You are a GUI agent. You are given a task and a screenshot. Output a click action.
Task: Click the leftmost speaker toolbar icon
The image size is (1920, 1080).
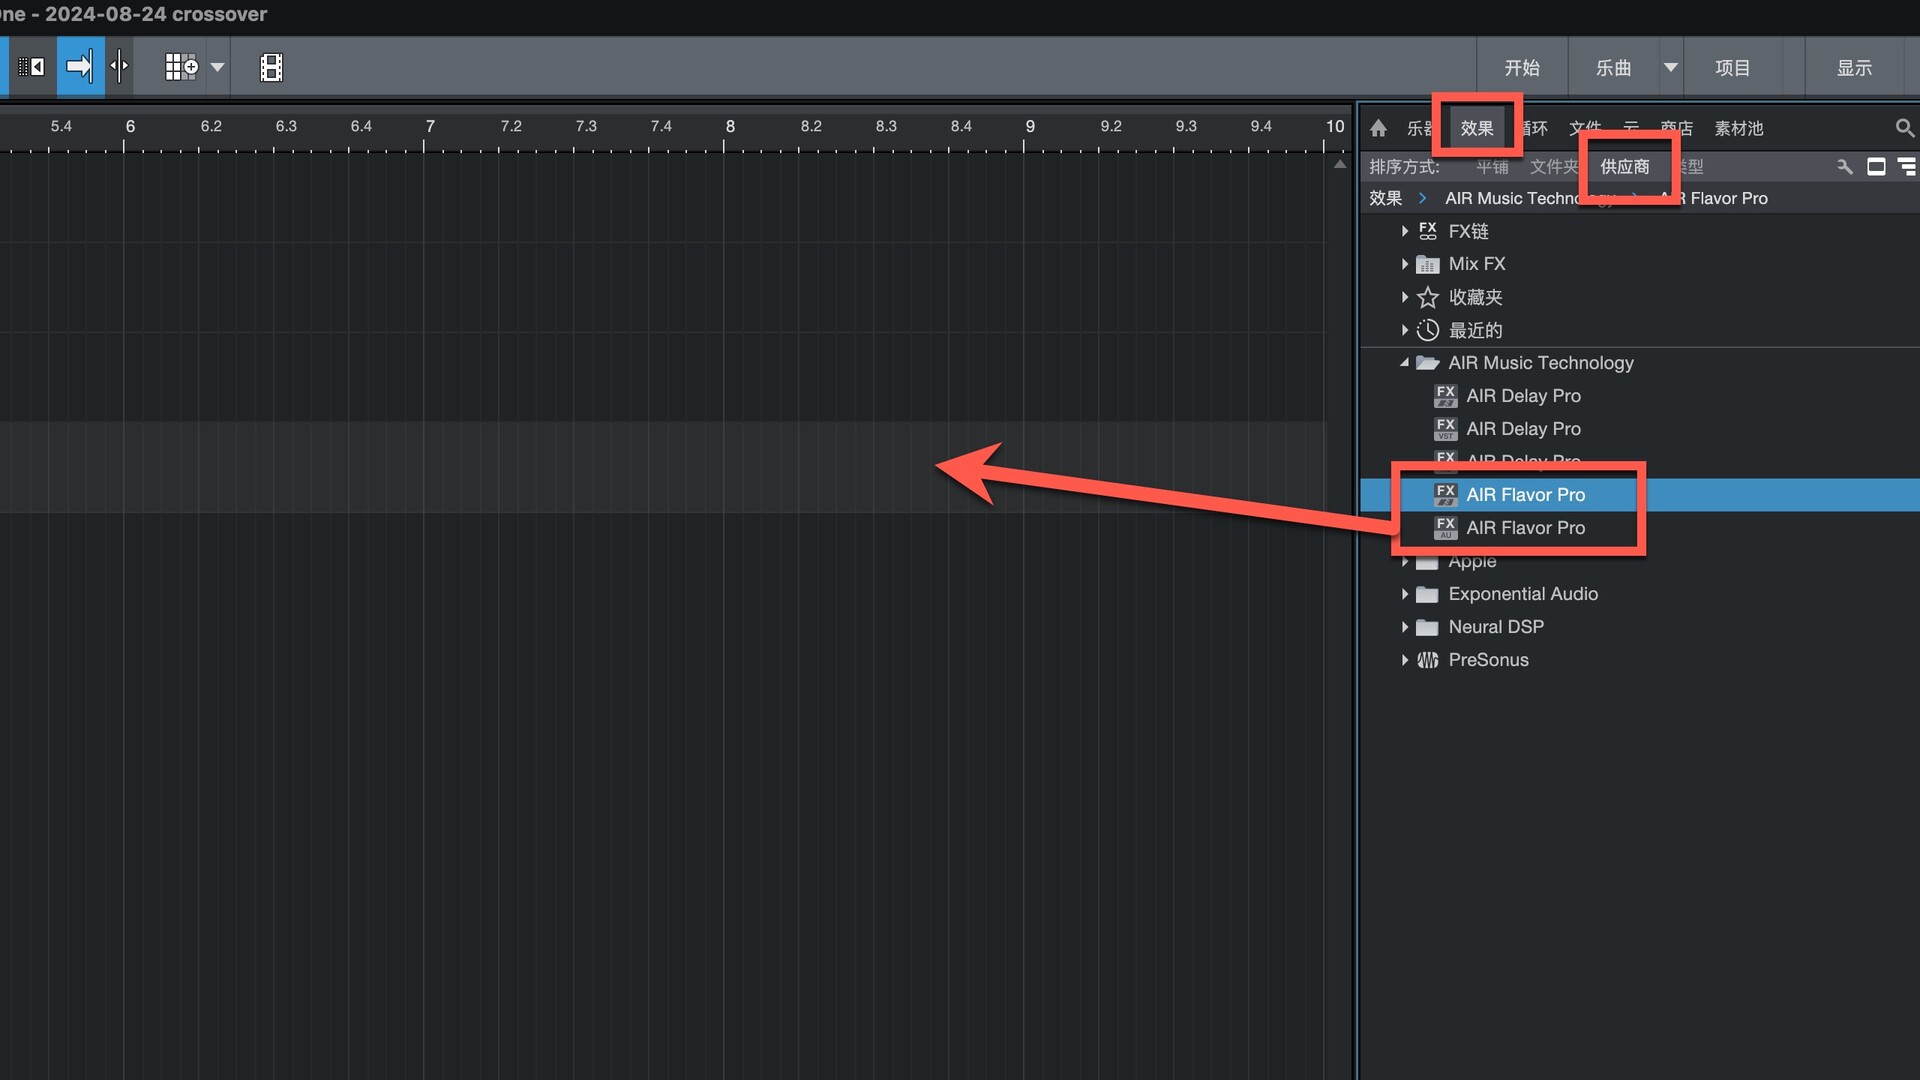tap(32, 67)
